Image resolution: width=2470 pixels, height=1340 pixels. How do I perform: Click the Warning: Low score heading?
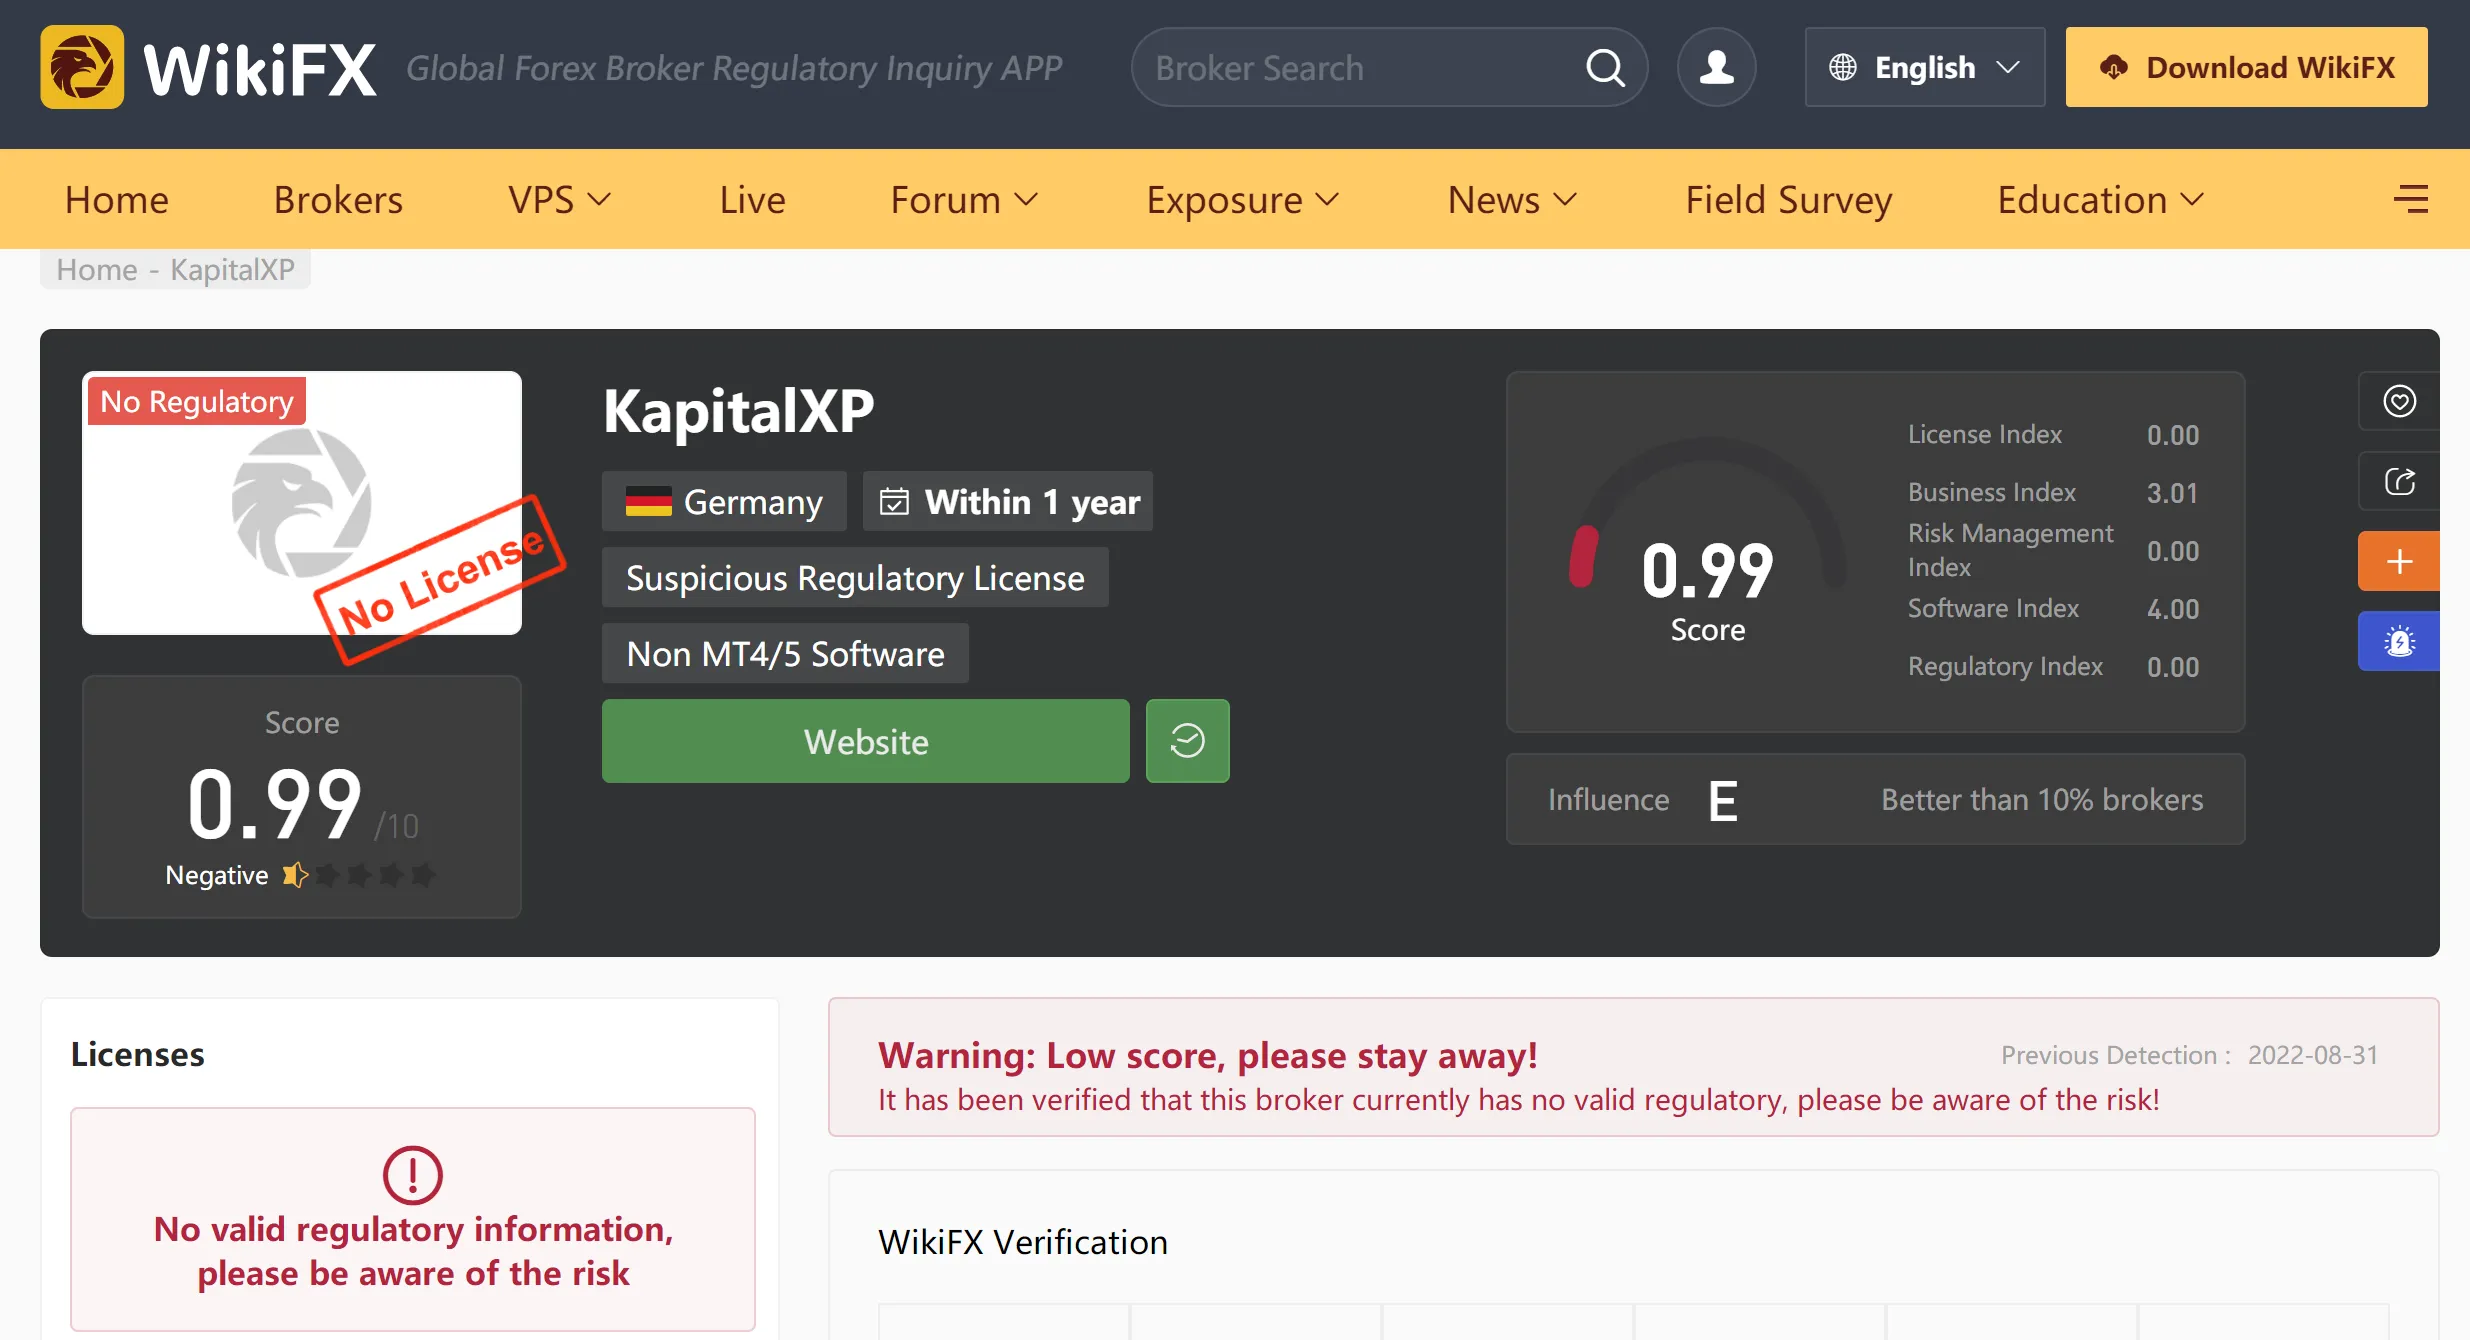point(1208,1055)
